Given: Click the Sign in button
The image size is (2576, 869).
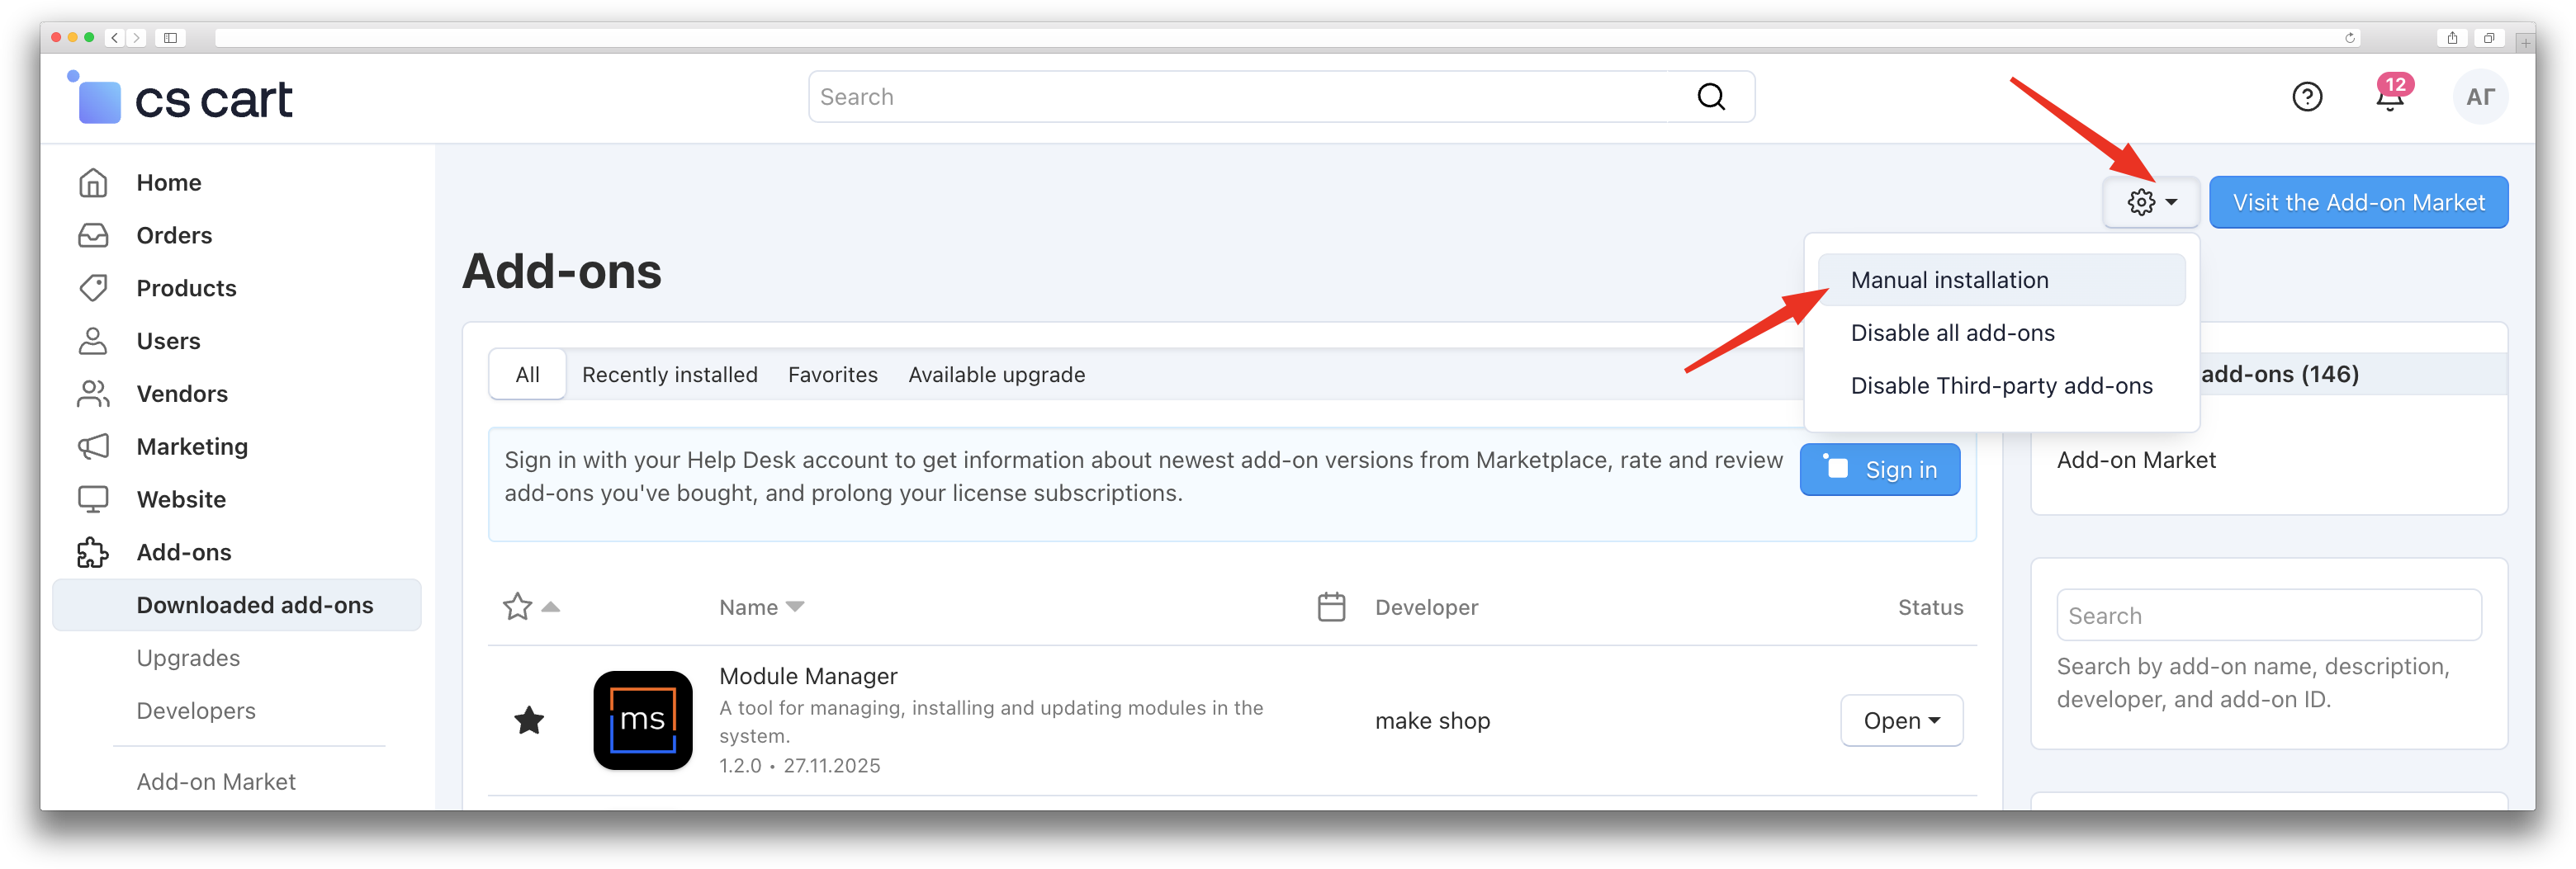Looking at the screenshot, I should pos(1879,470).
